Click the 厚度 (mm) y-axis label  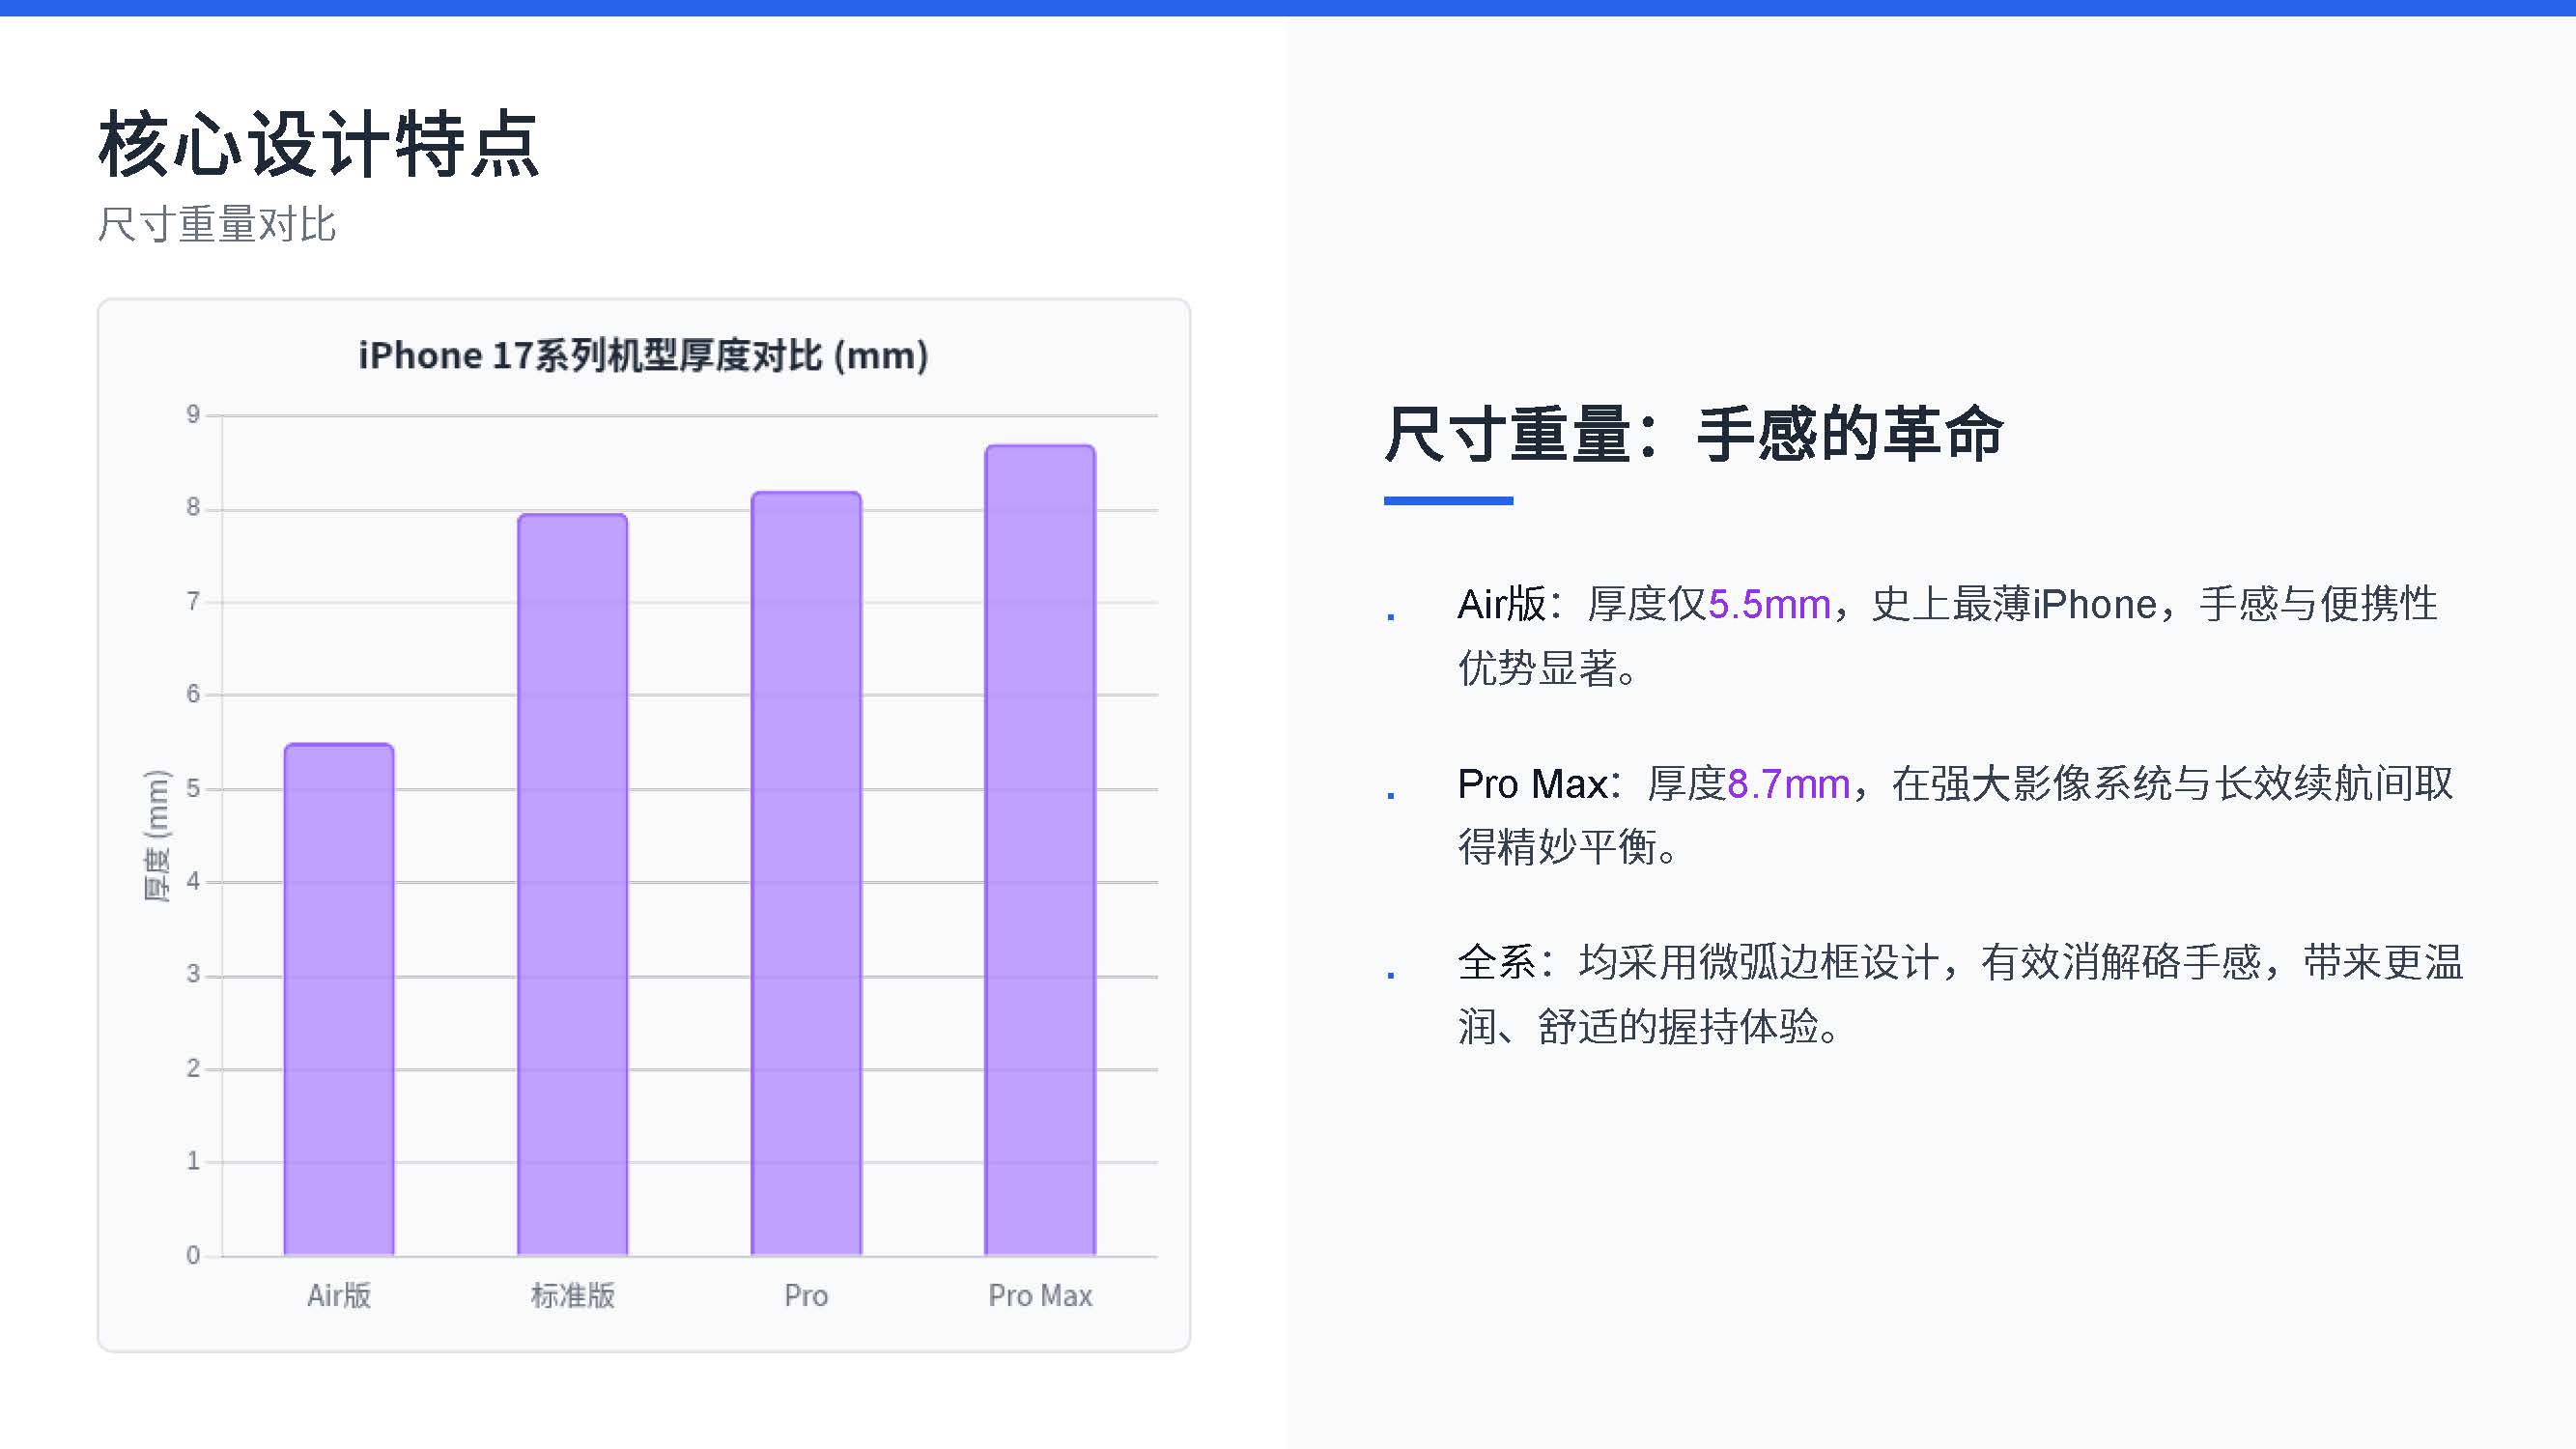[157, 835]
